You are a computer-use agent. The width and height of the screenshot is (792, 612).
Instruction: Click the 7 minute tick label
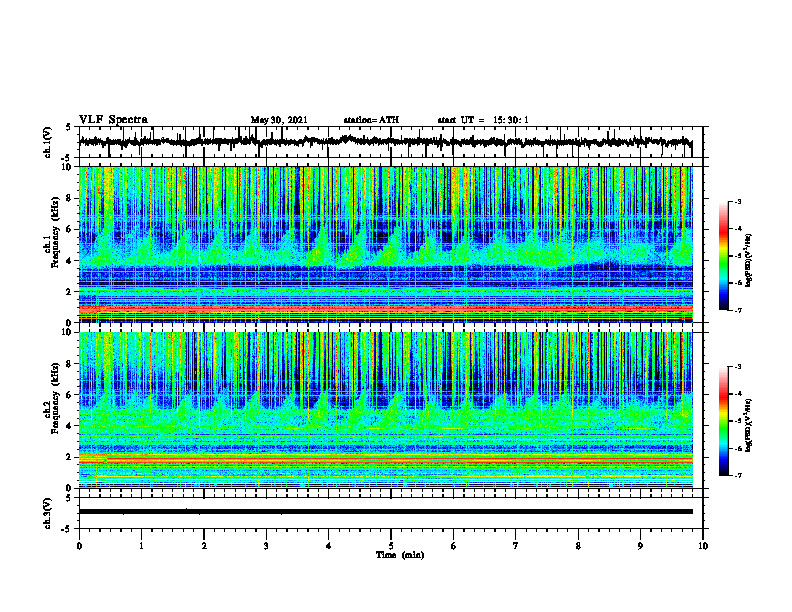[516, 546]
